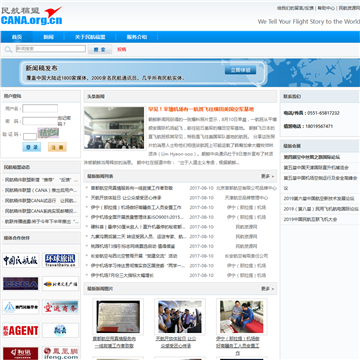Open the first navigation tab in blue bar
The height and width of the screenshot is (360, 360).
[x=17, y=37]
